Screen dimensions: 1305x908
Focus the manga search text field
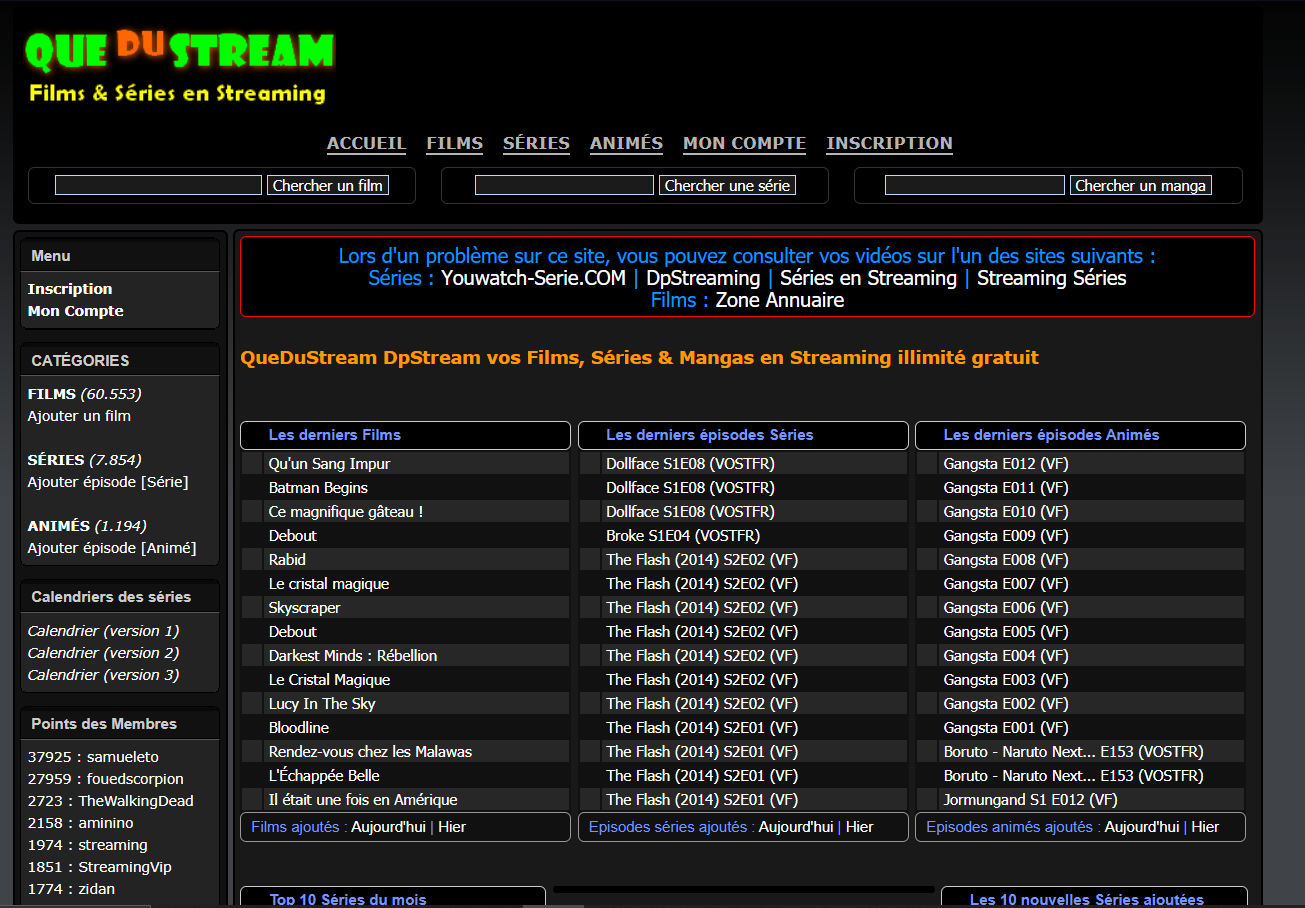[975, 185]
